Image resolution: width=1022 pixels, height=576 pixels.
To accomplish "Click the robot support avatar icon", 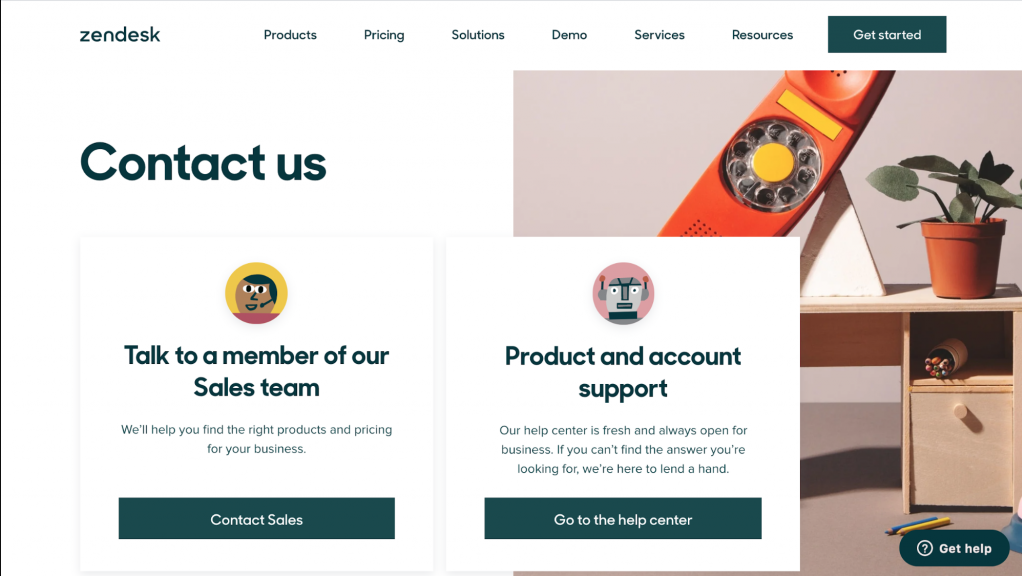I will tap(623, 293).
